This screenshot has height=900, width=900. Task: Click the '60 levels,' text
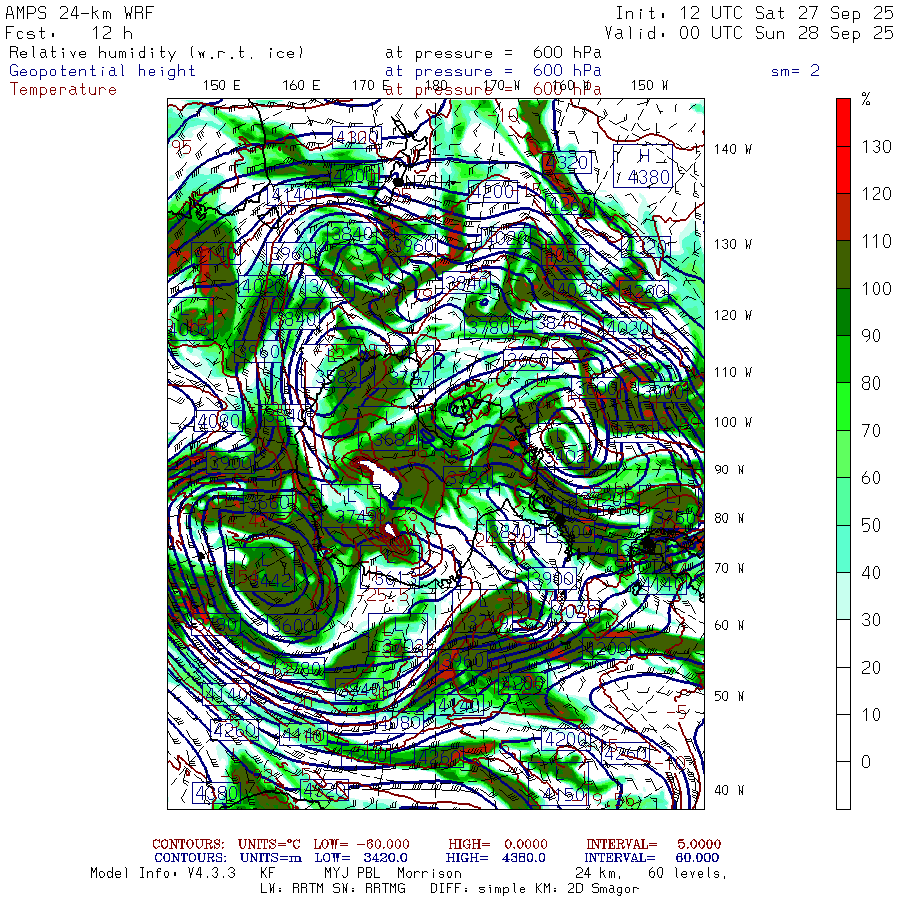pos(688,873)
